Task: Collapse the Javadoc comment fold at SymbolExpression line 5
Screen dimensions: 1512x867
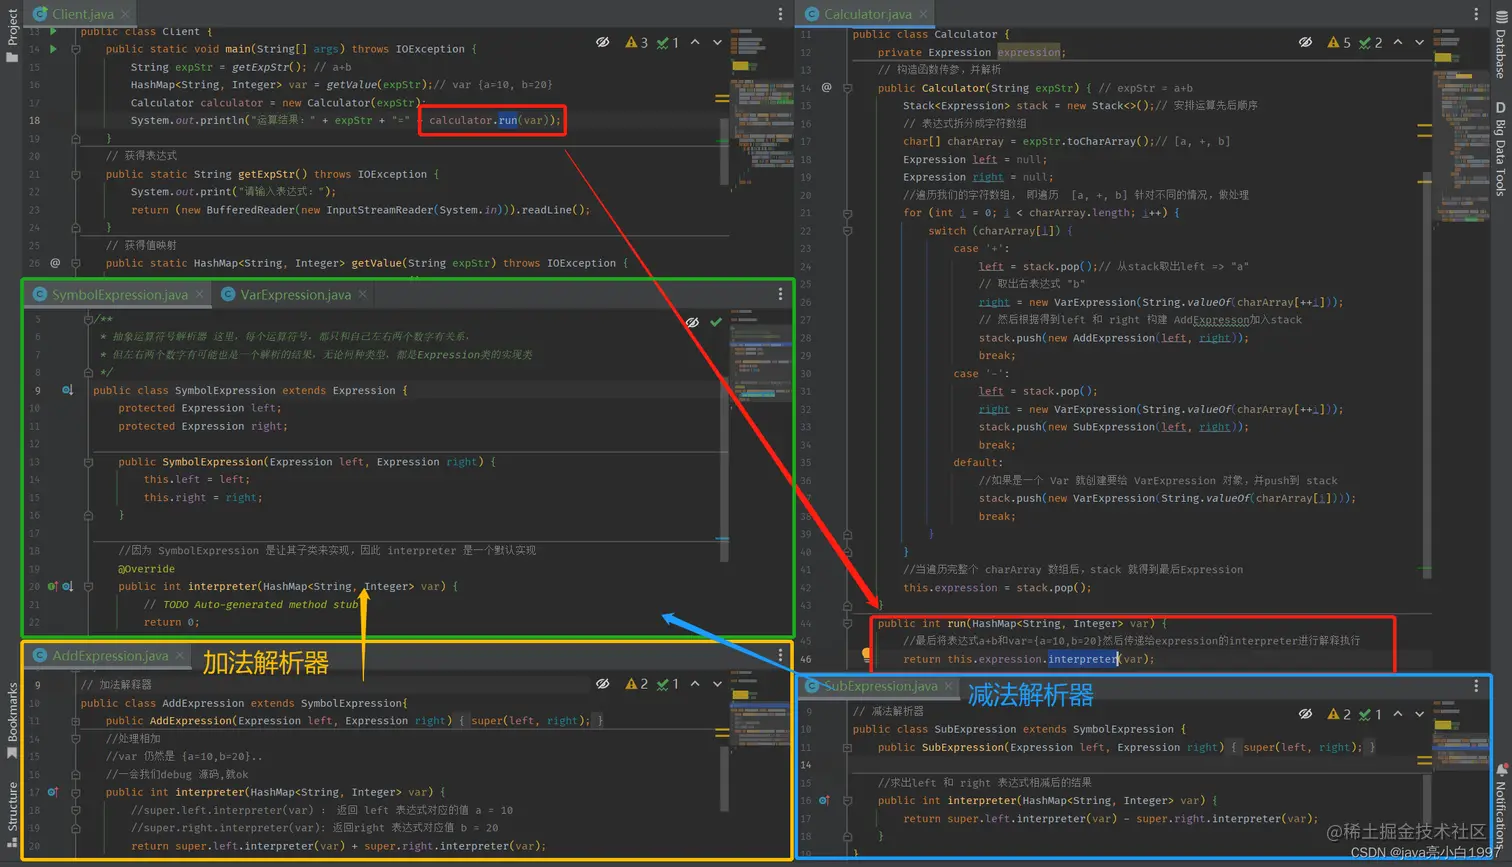Action: 88,319
